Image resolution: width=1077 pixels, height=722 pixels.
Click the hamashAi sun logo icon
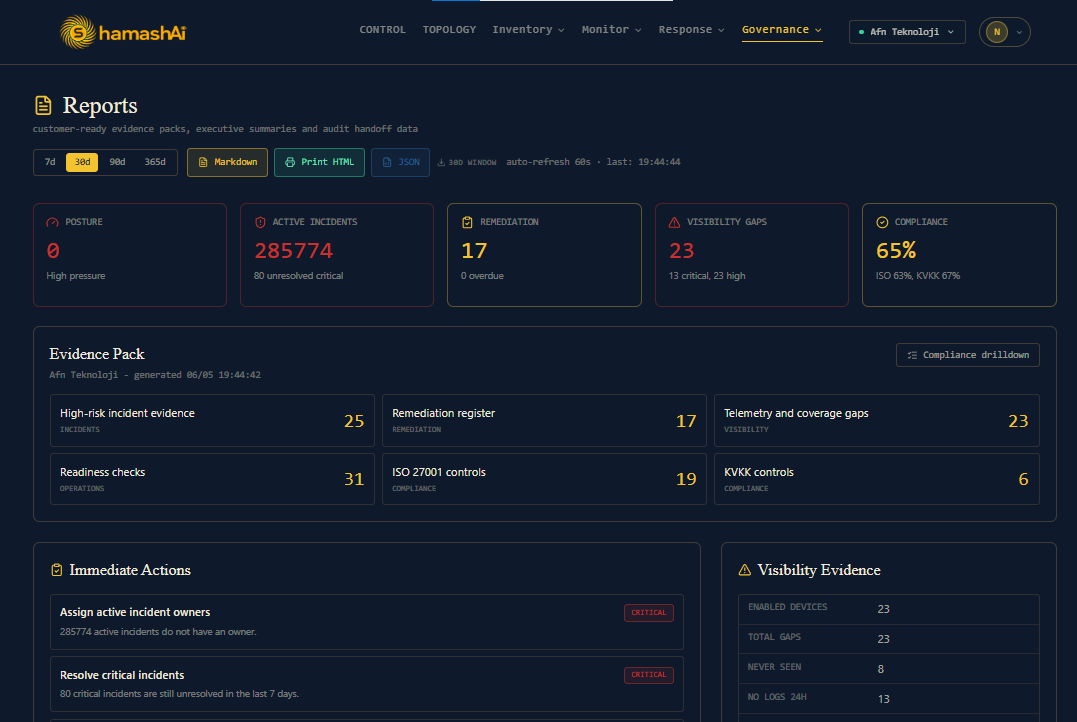point(78,32)
